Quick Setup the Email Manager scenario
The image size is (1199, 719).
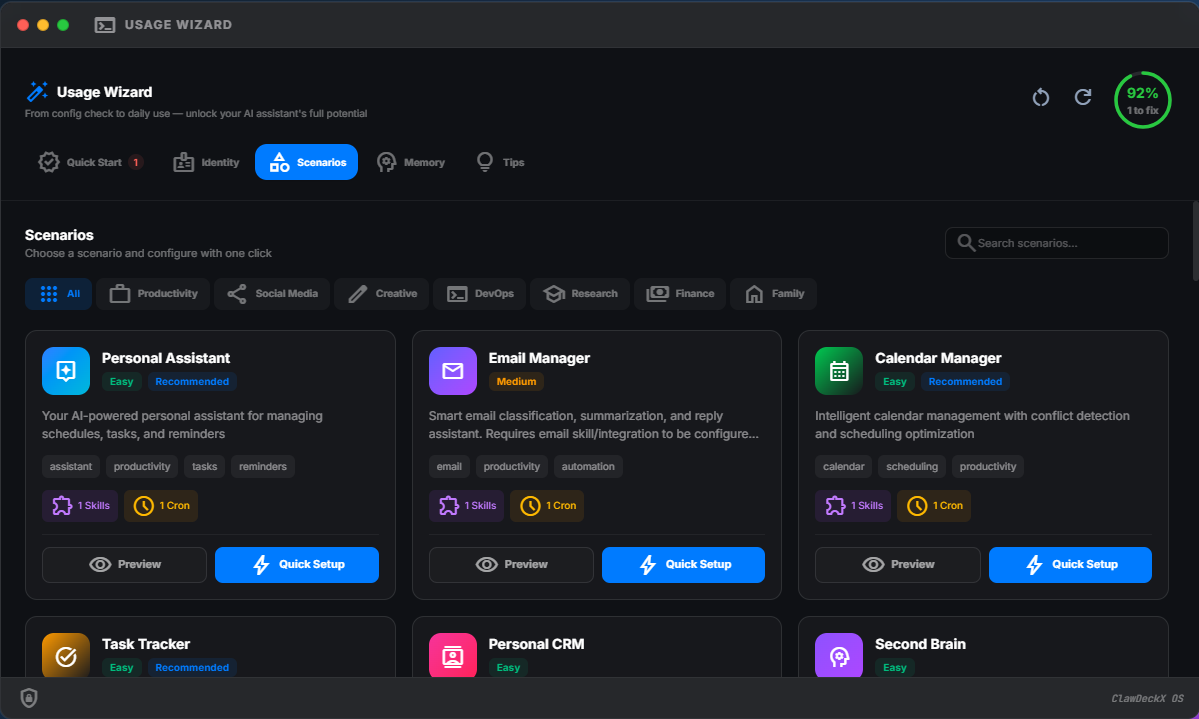coord(683,565)
